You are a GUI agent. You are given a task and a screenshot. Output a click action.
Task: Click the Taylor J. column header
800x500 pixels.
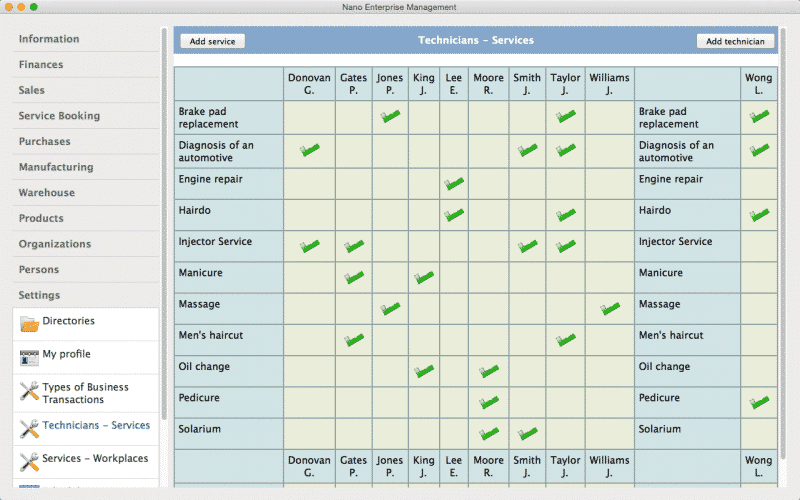pyautogui.click(x=565, y=84)
